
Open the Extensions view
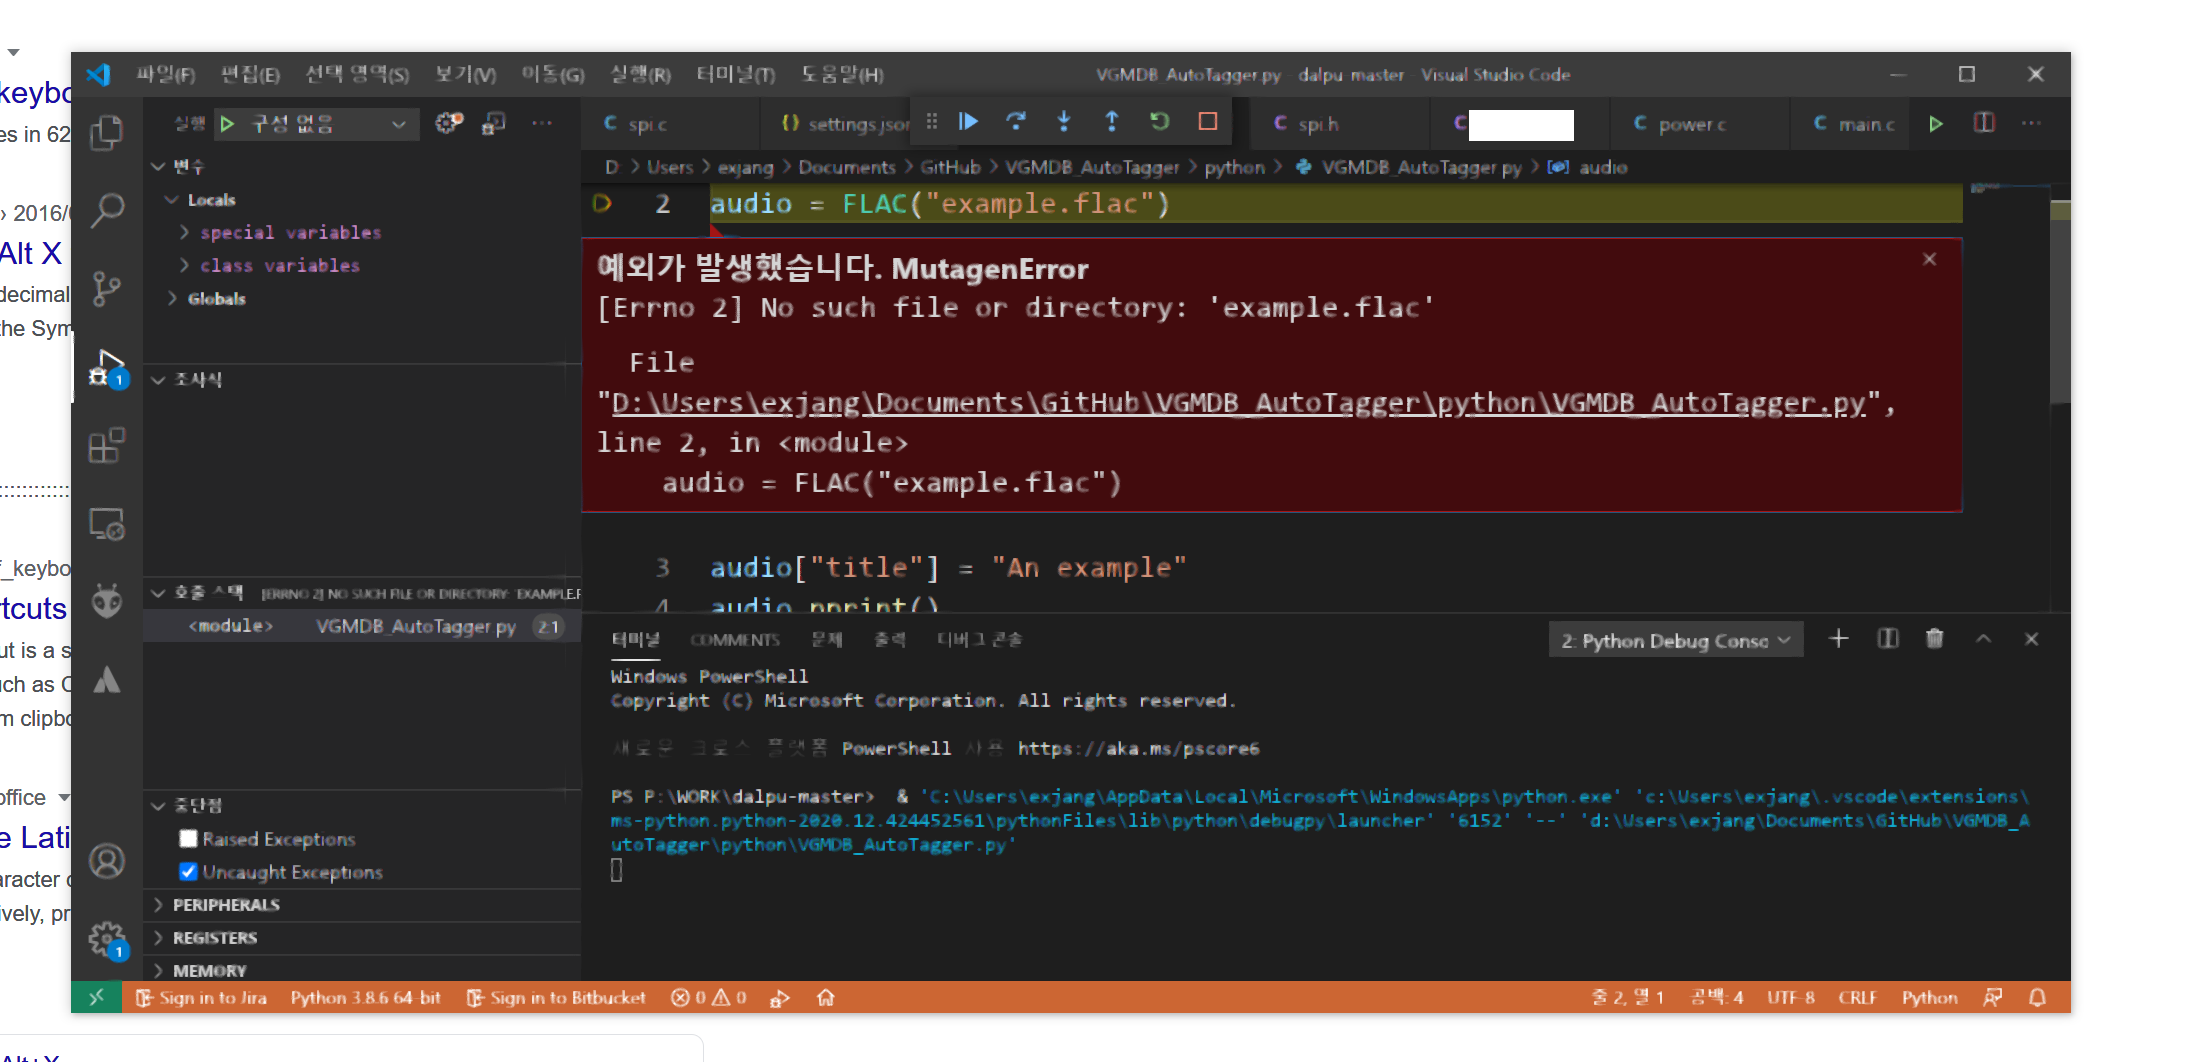point(107,446)
